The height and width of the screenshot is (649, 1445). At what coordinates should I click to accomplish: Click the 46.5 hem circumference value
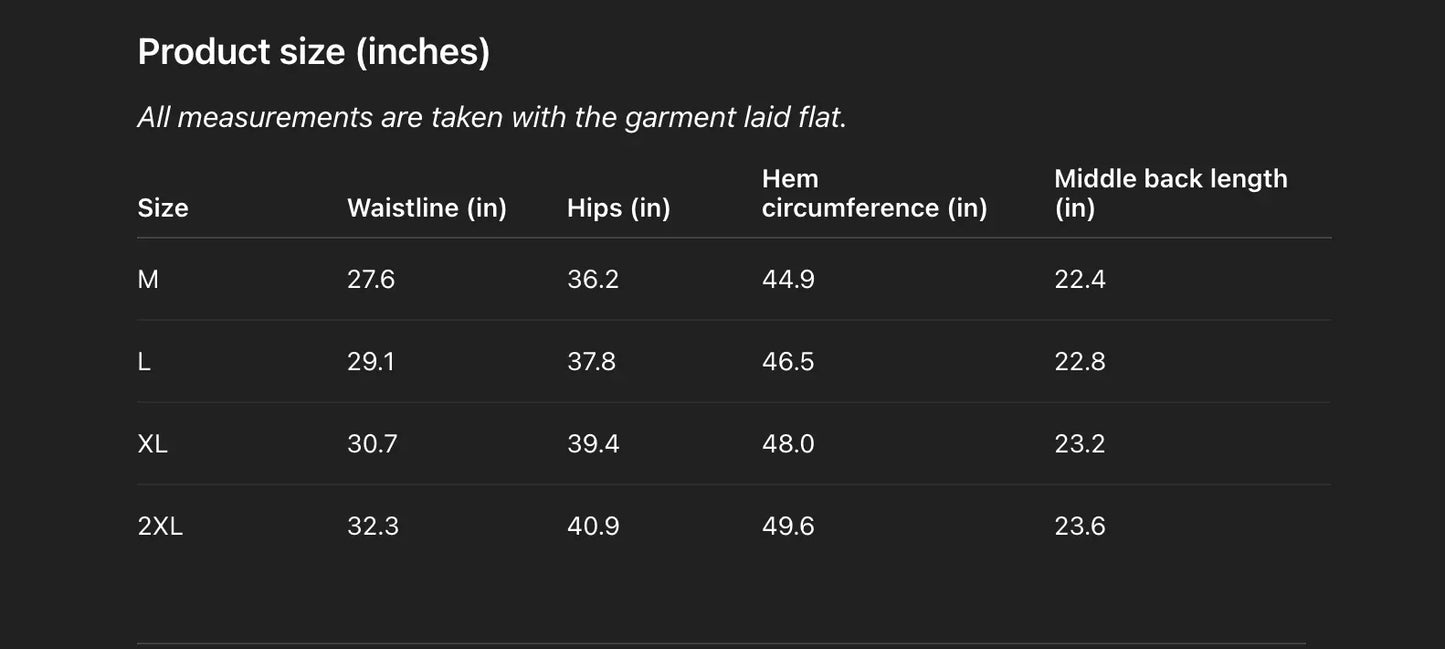pyautogui.click(x=788, y=361)
